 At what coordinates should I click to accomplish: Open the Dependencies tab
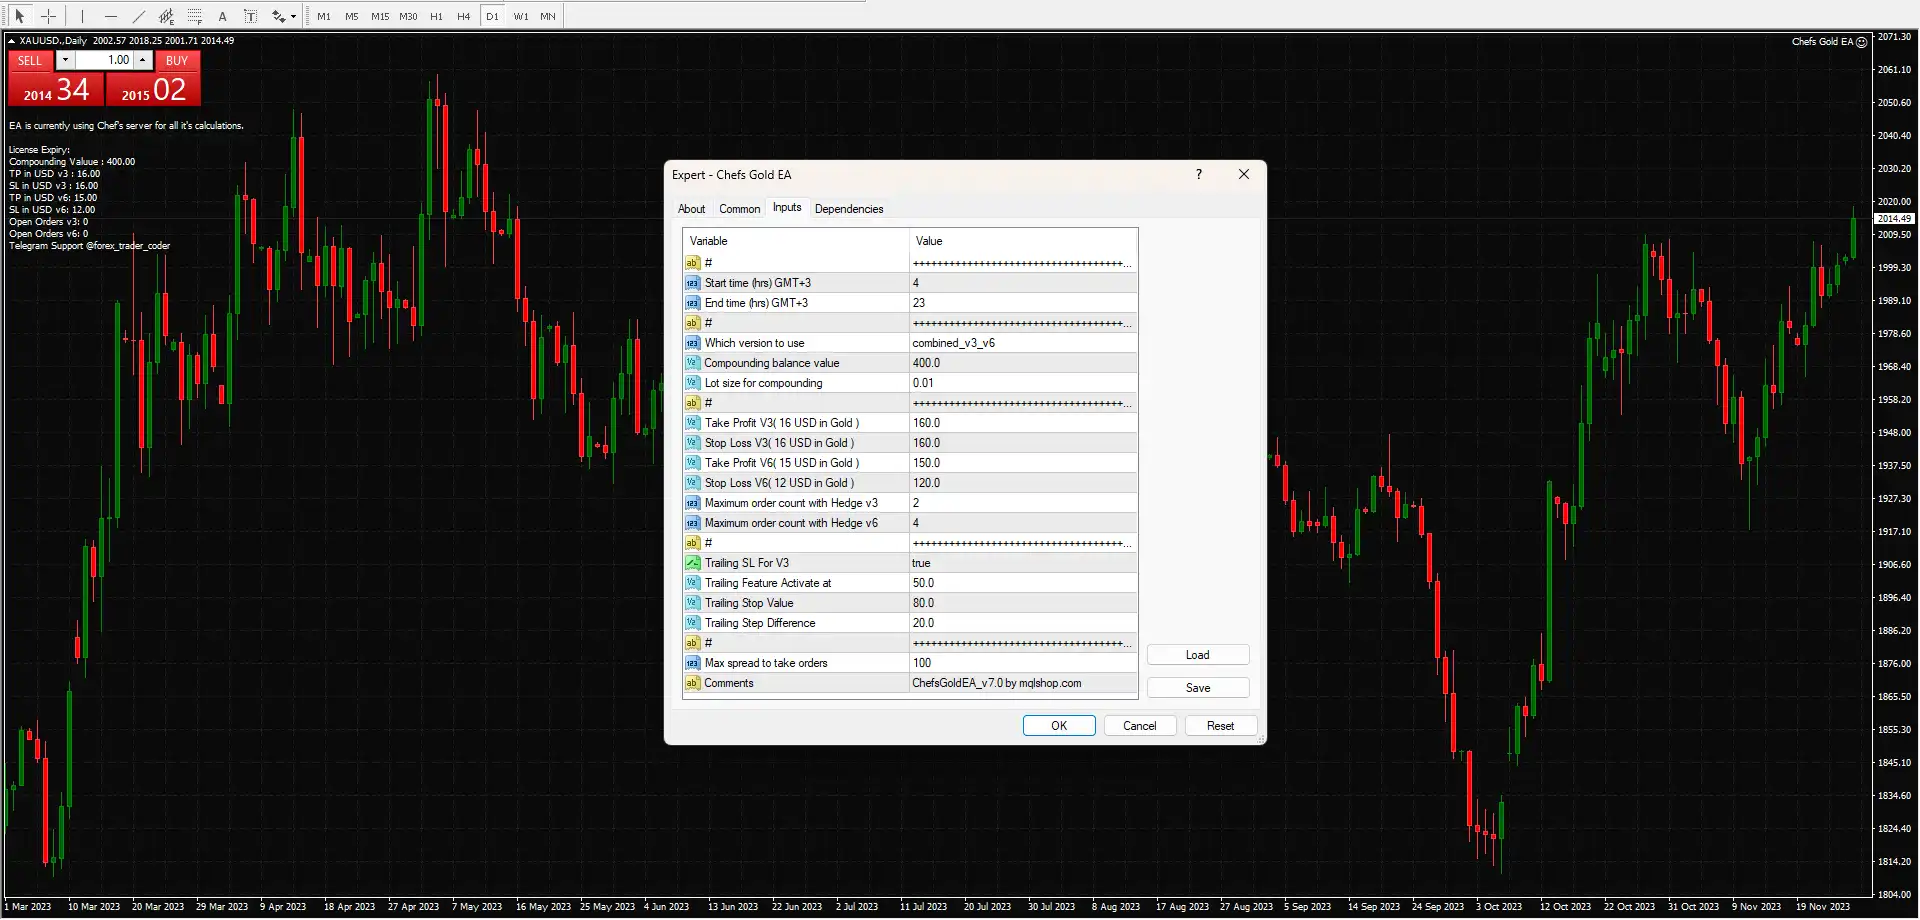point(848,209)
